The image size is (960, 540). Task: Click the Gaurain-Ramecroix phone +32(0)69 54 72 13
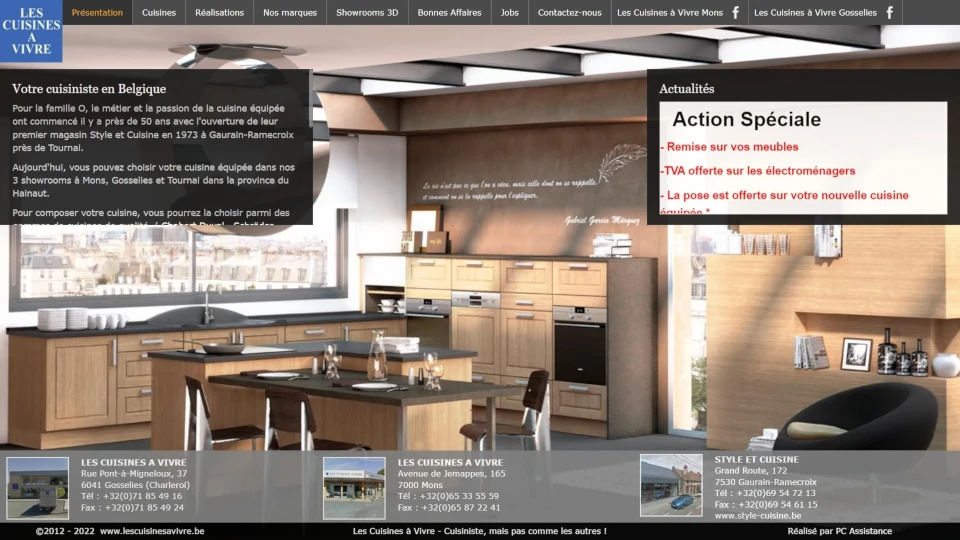pyautogui.click(x=776, y=493)
